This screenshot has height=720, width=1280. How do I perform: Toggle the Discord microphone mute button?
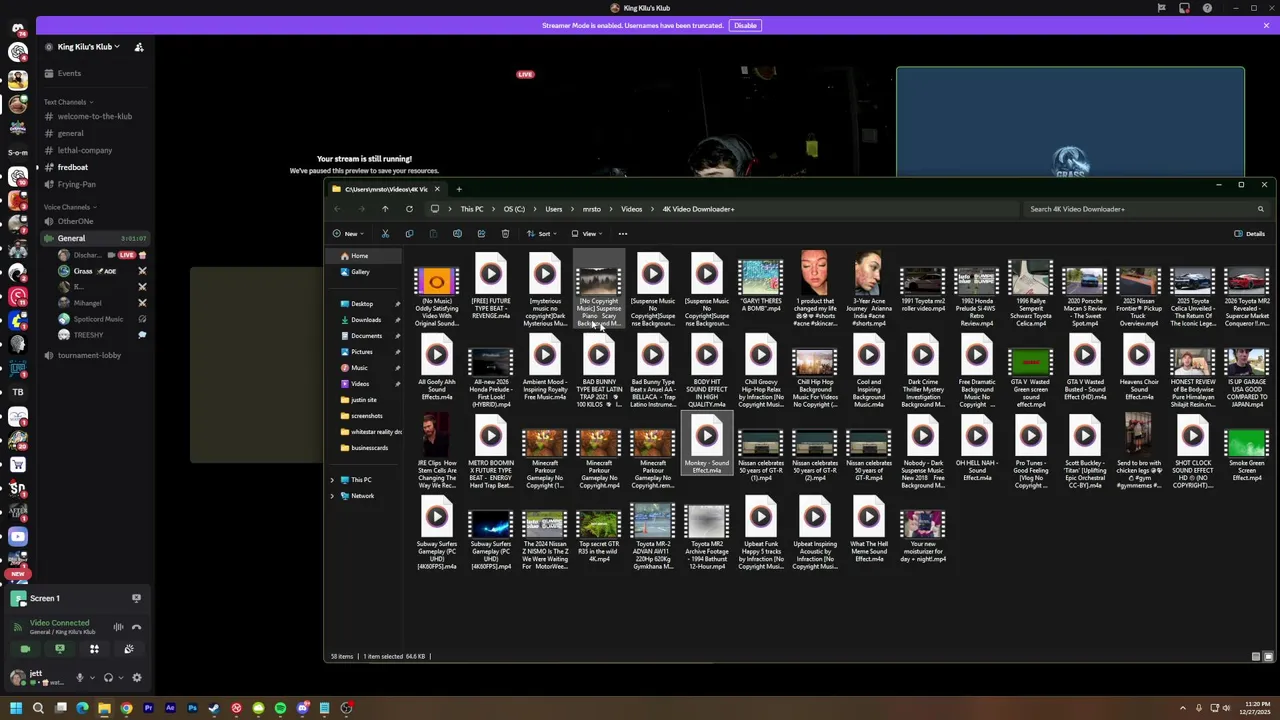tap(80, 677)
